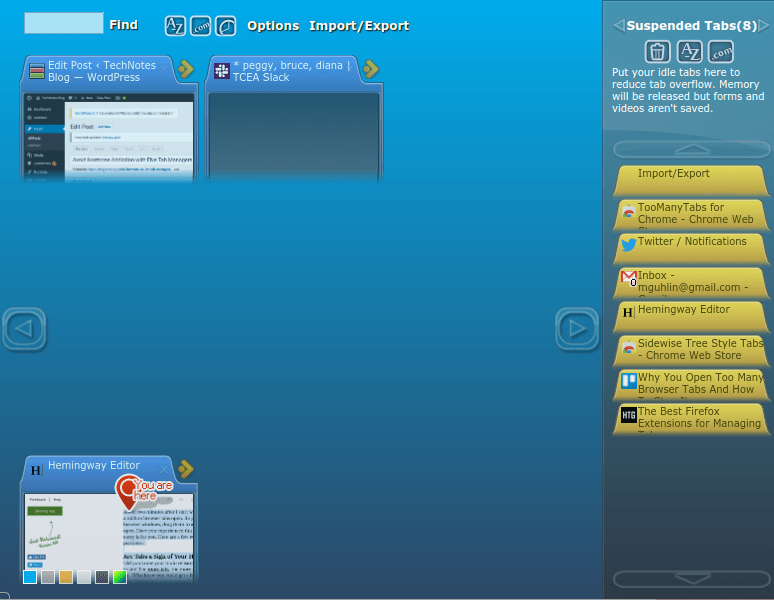The height and width of the screenshot is (600, 774).
Task: Restore suspended Twitter / Notifications tab
Action: tap(691, 249)
